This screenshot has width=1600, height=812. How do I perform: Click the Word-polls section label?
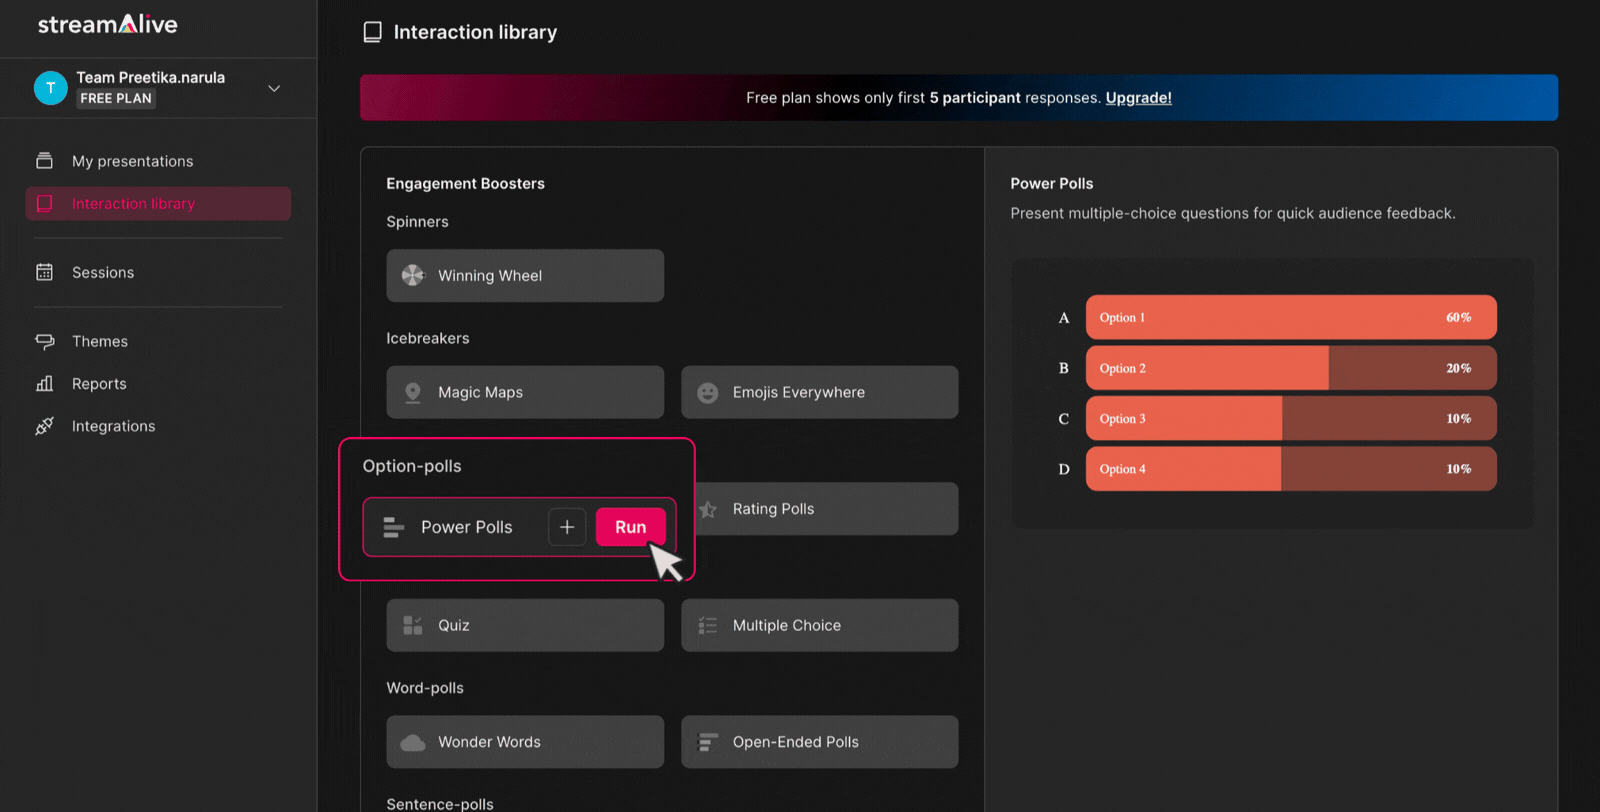425,688
